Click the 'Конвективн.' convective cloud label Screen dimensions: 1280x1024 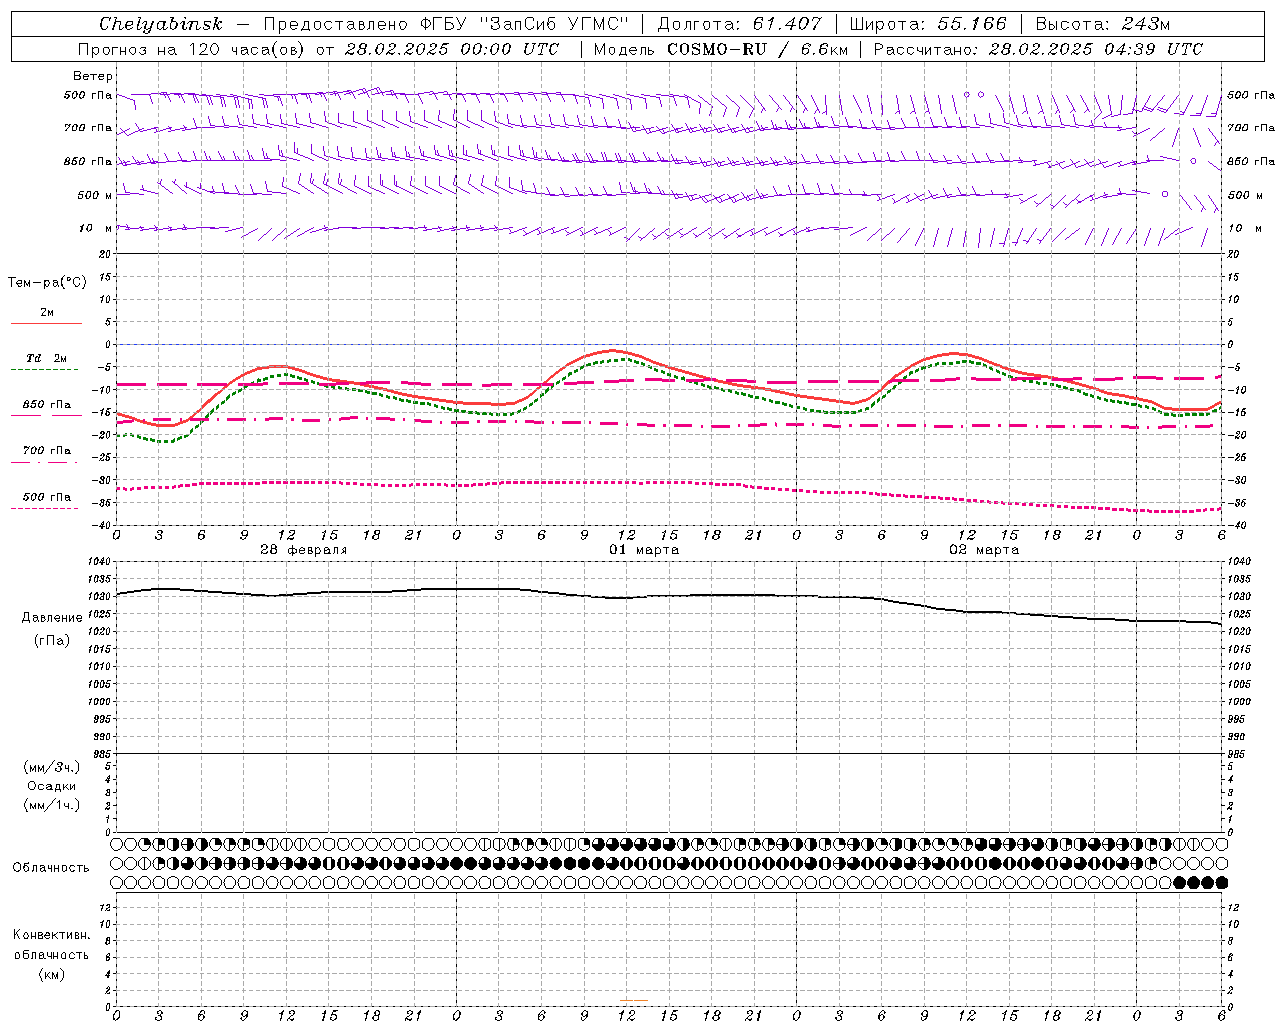(x=51, y=935)
